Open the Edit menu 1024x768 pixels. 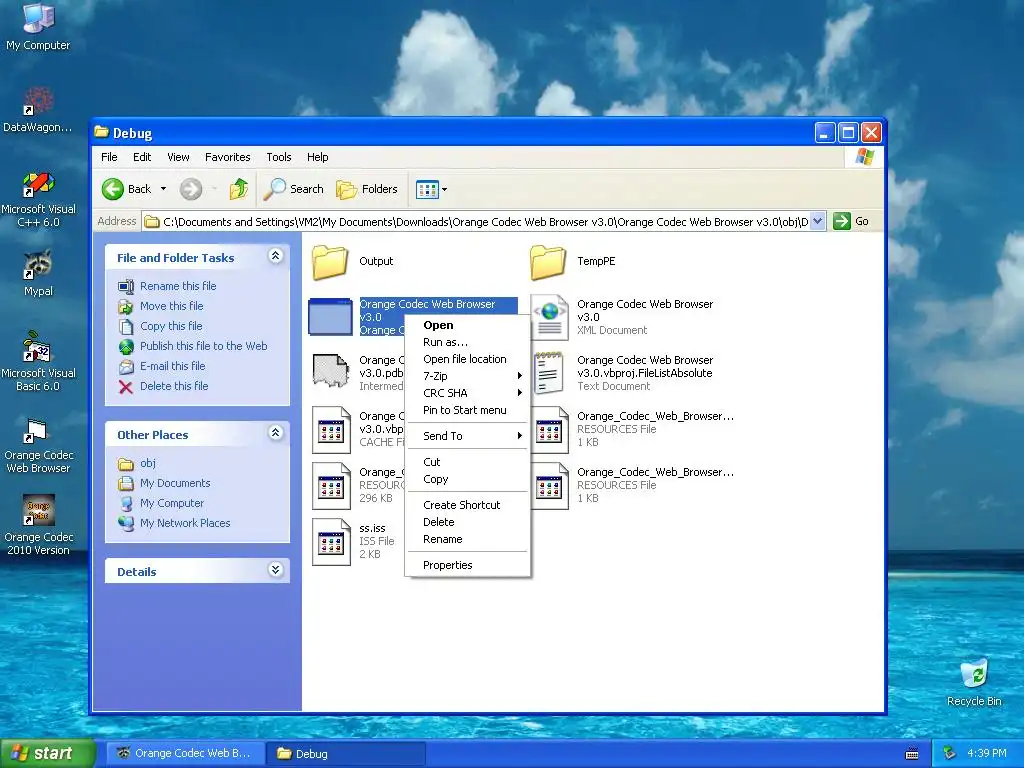point(142,157)
